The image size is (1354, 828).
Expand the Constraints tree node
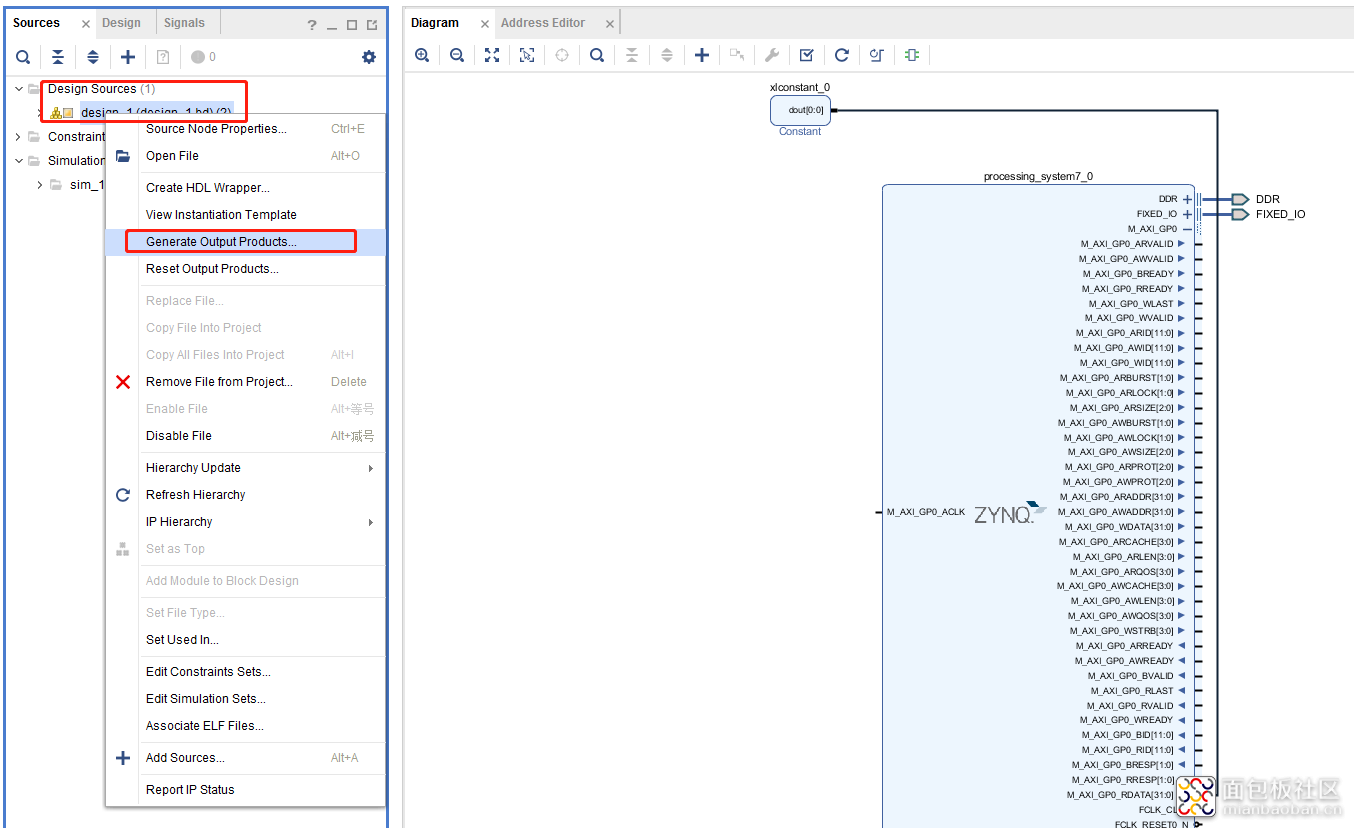click(18, 137)
